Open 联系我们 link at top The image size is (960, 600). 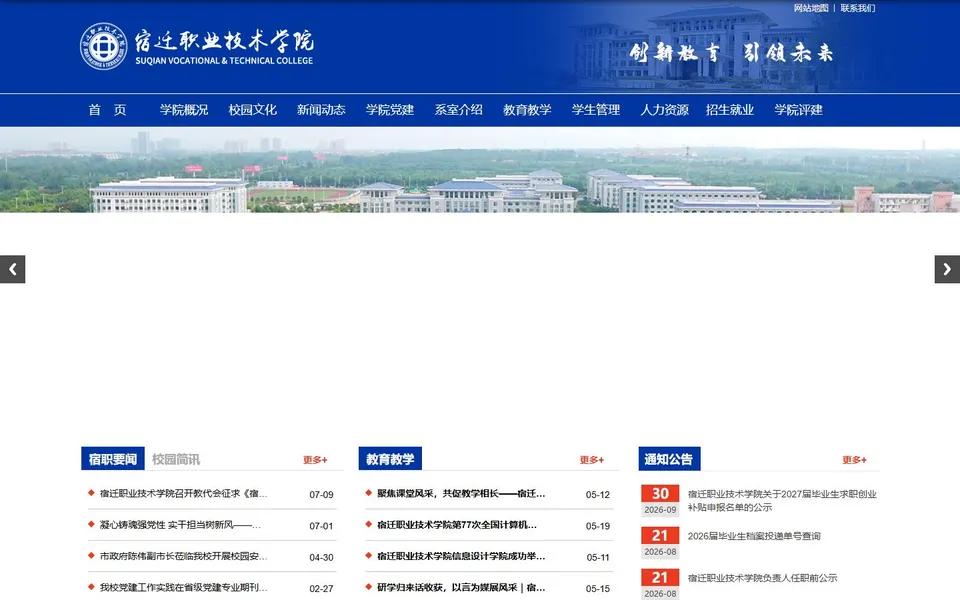pos(858,8)
